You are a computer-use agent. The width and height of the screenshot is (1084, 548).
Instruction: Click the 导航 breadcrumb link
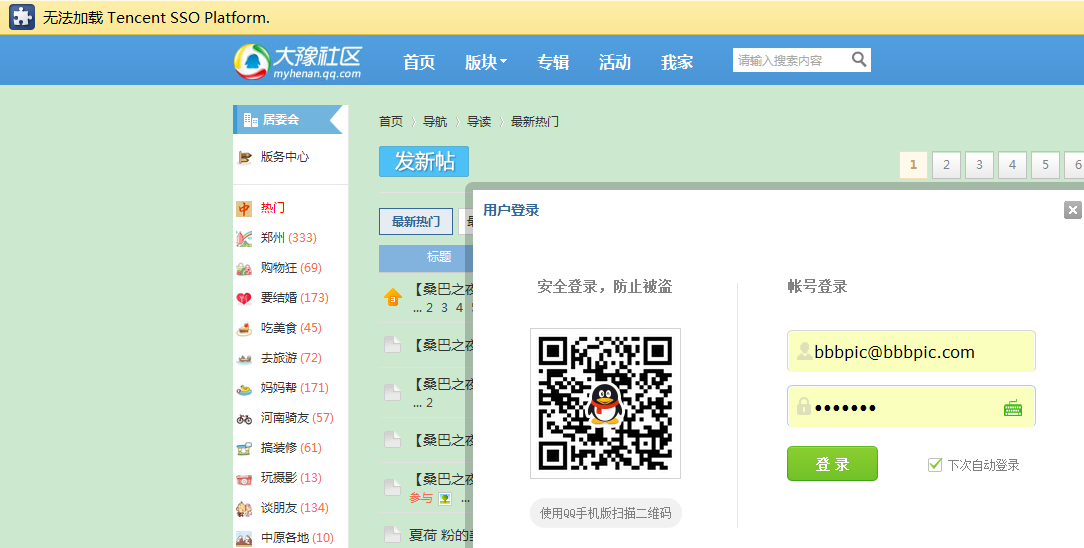tap(435, 122)
